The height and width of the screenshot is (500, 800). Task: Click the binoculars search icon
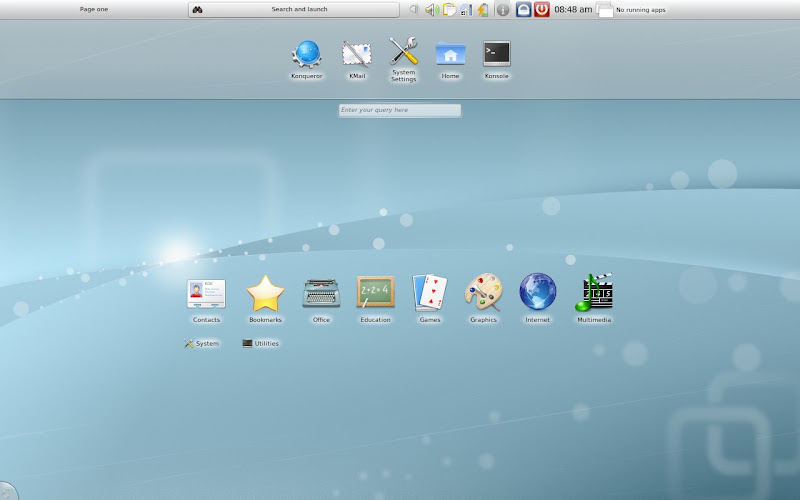click(x=197, y=9)
